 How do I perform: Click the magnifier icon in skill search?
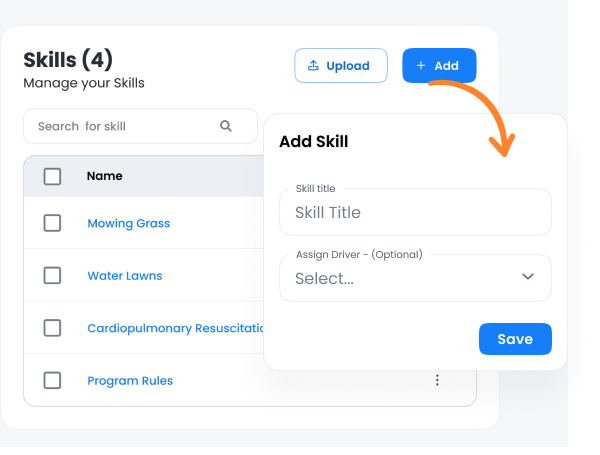tap(226, 126)
